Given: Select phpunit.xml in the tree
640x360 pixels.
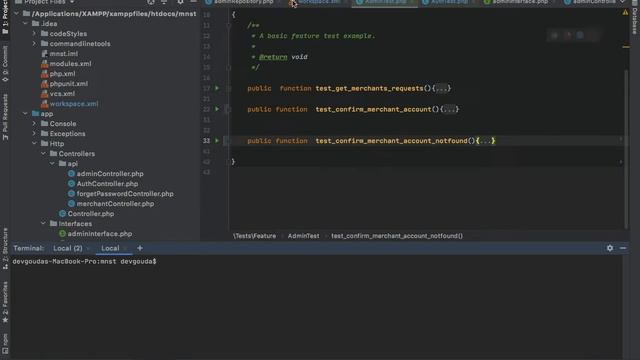Looking at the screenshot, I should (x=69, y=83).
